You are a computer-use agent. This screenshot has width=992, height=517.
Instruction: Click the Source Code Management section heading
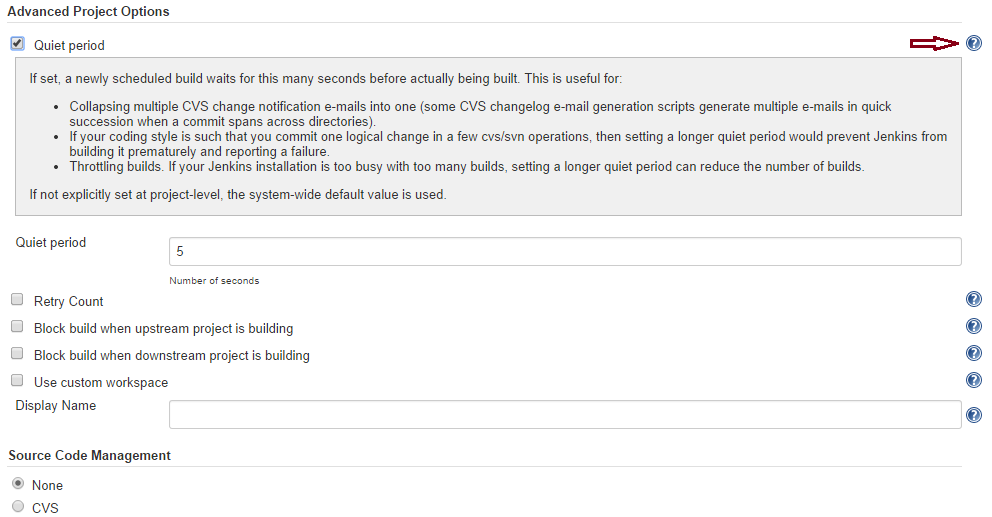pos(89,455)
